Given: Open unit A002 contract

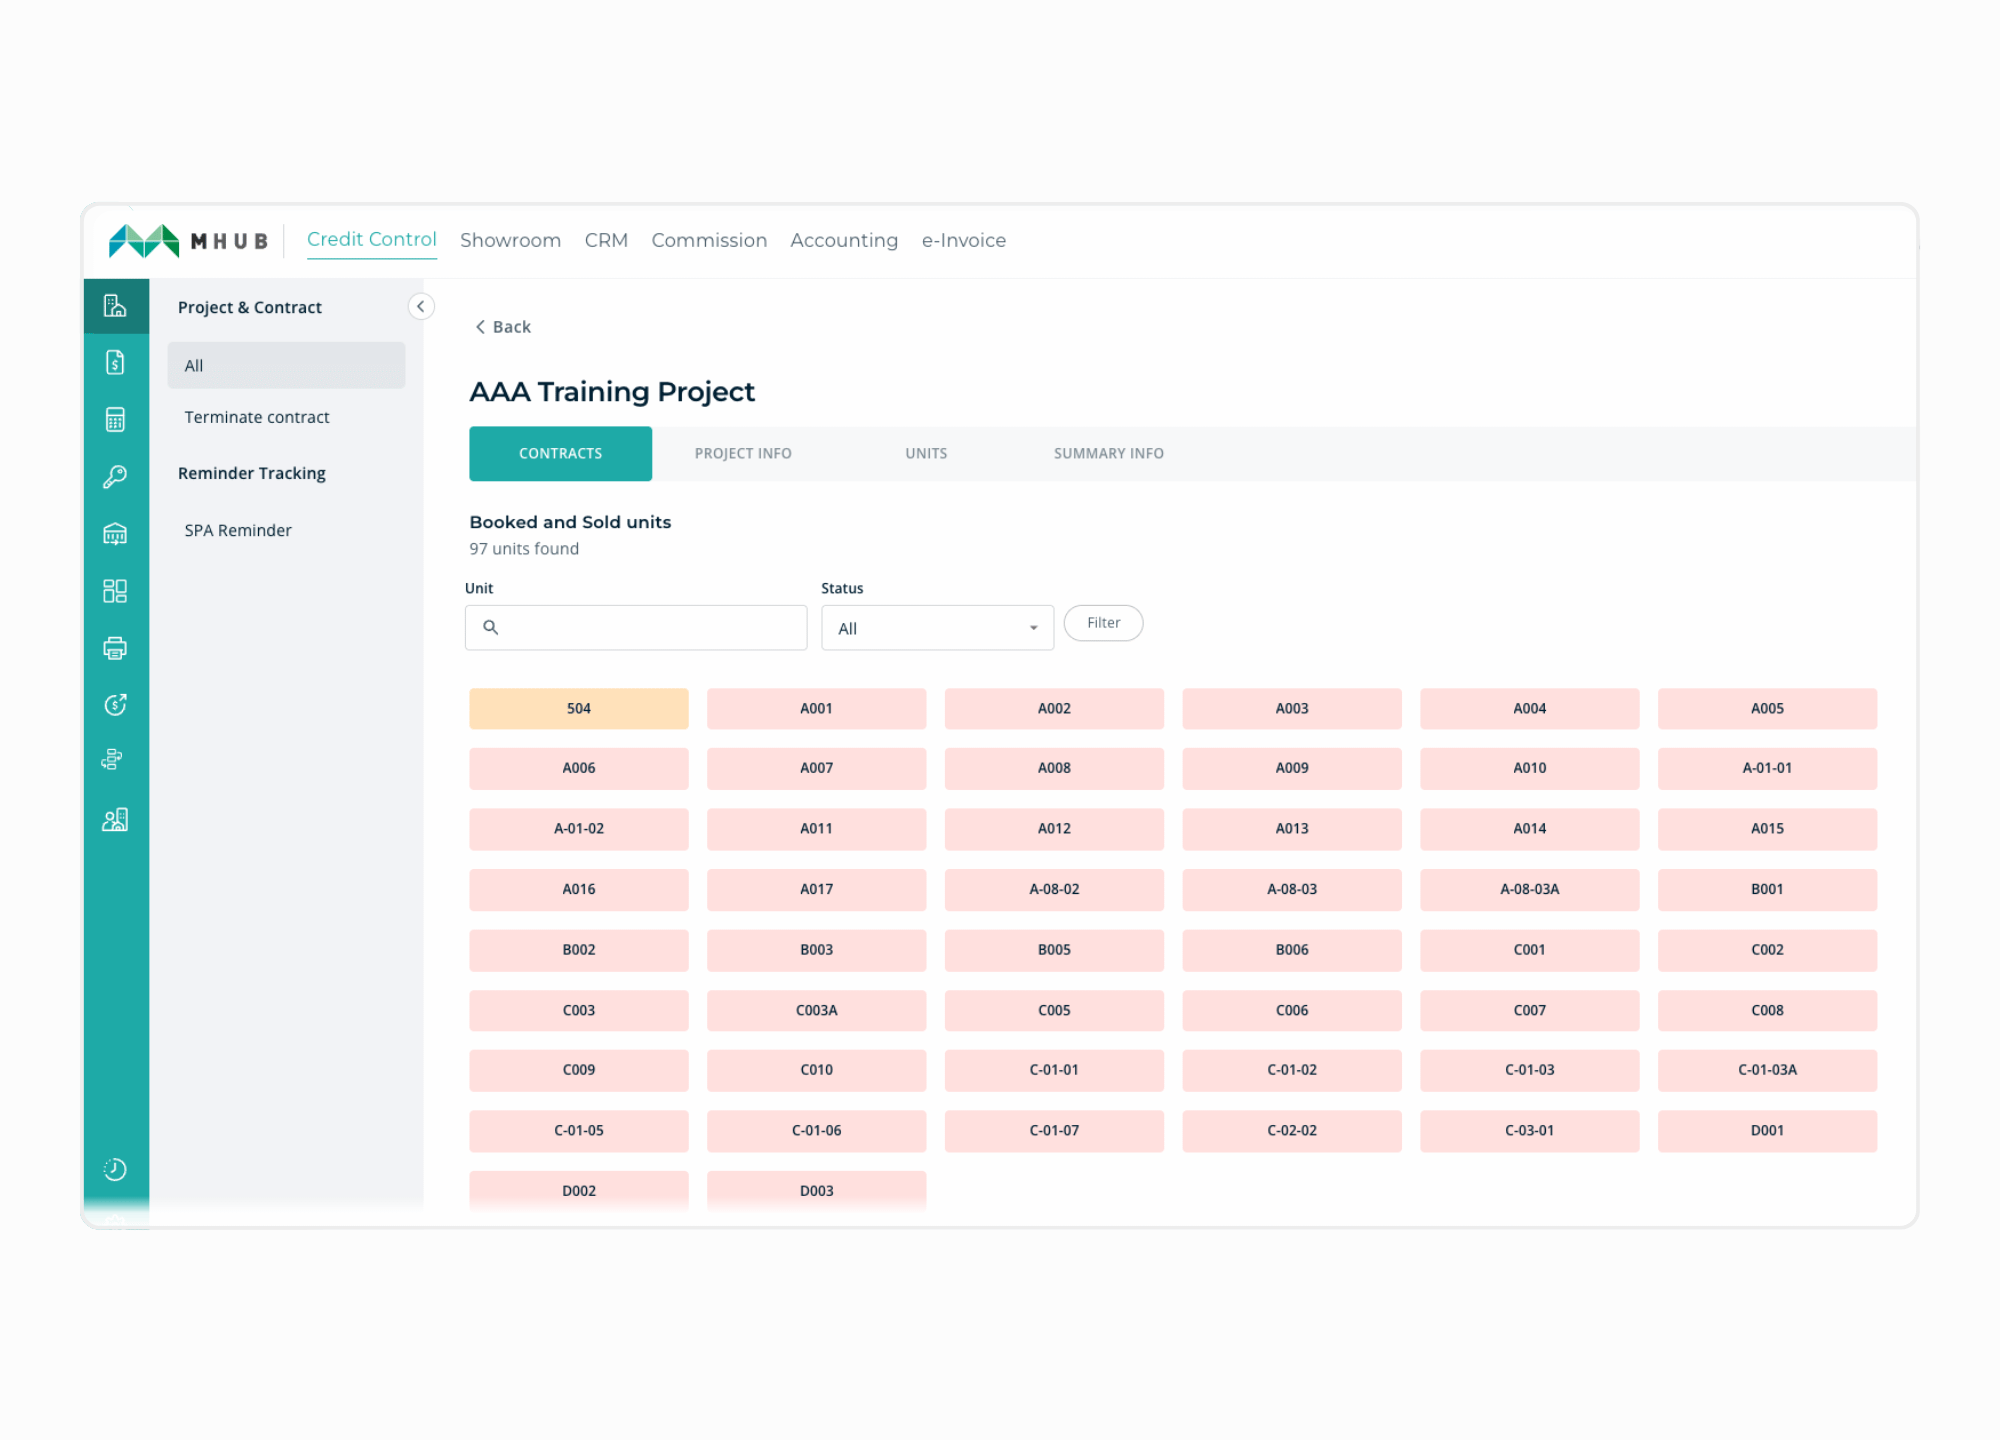Looking at the screenshot, I should point(1054,708).
